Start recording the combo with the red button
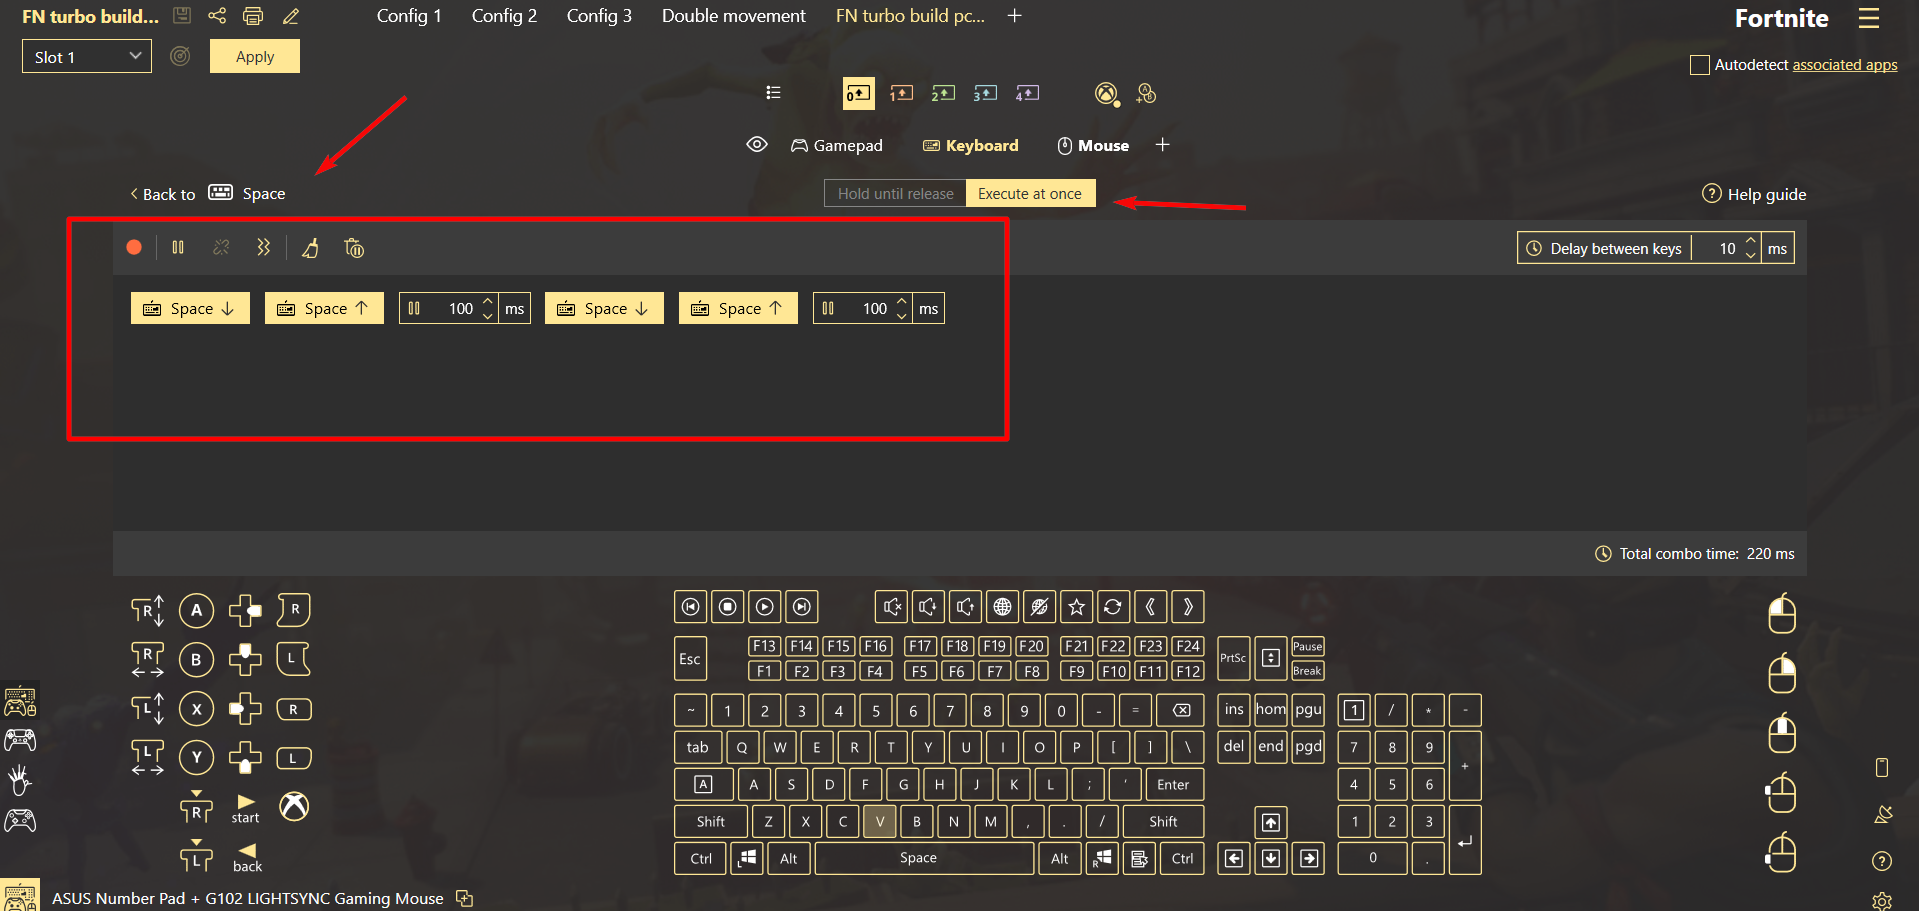 tap(134, 247)
